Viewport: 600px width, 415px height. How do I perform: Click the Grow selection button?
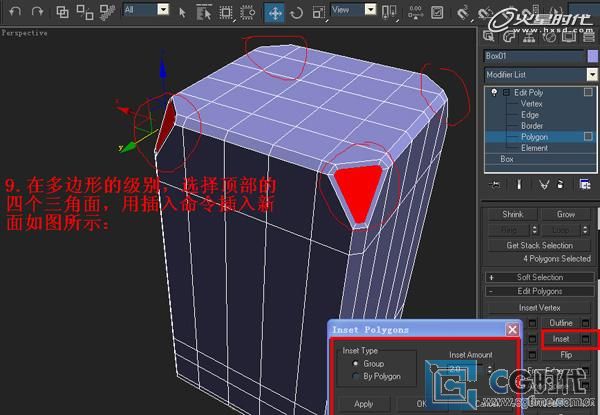pos(566,214)
